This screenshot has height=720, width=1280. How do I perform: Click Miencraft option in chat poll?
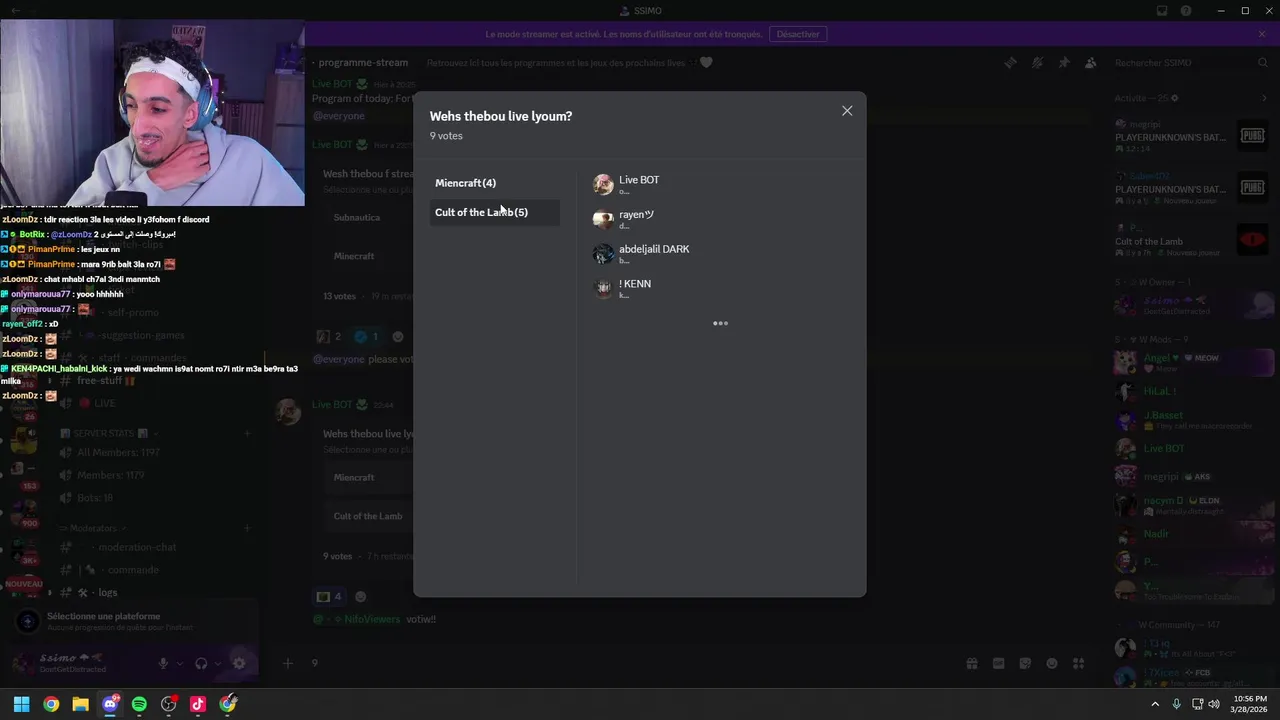tap(368, 477)
